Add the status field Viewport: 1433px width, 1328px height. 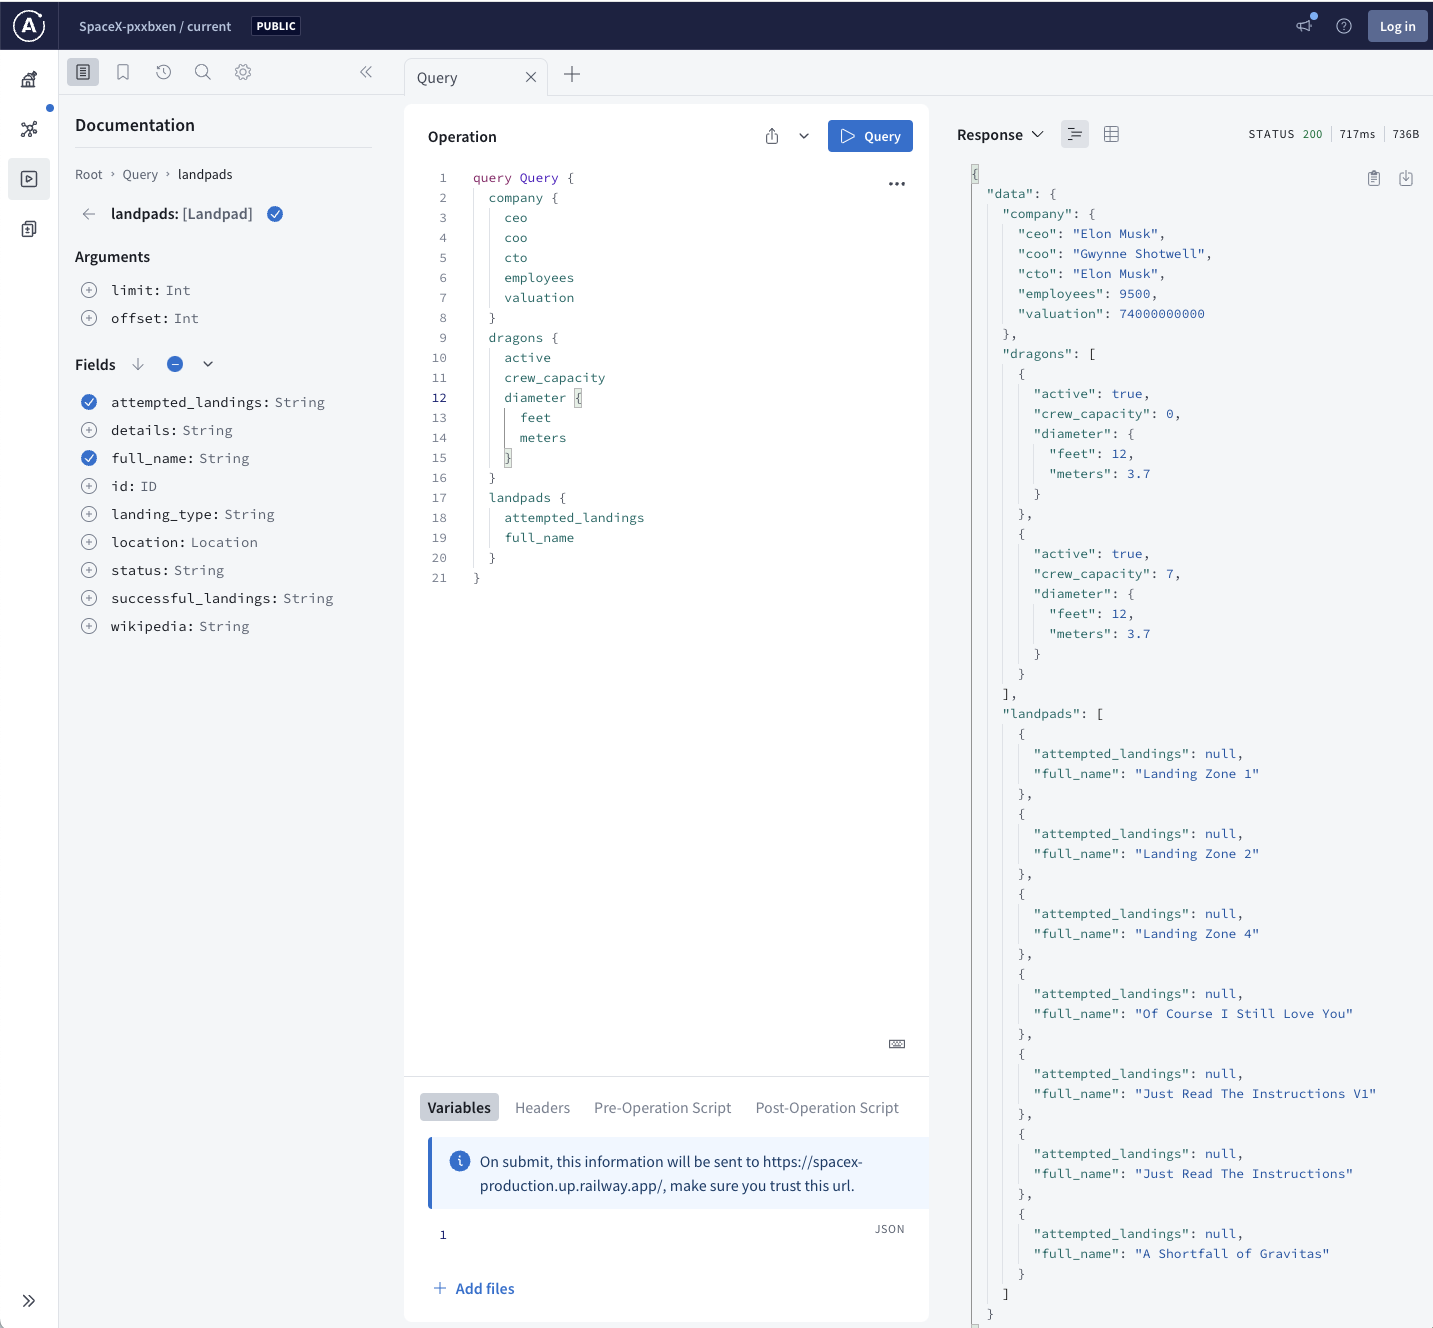[x=89, y=570]
